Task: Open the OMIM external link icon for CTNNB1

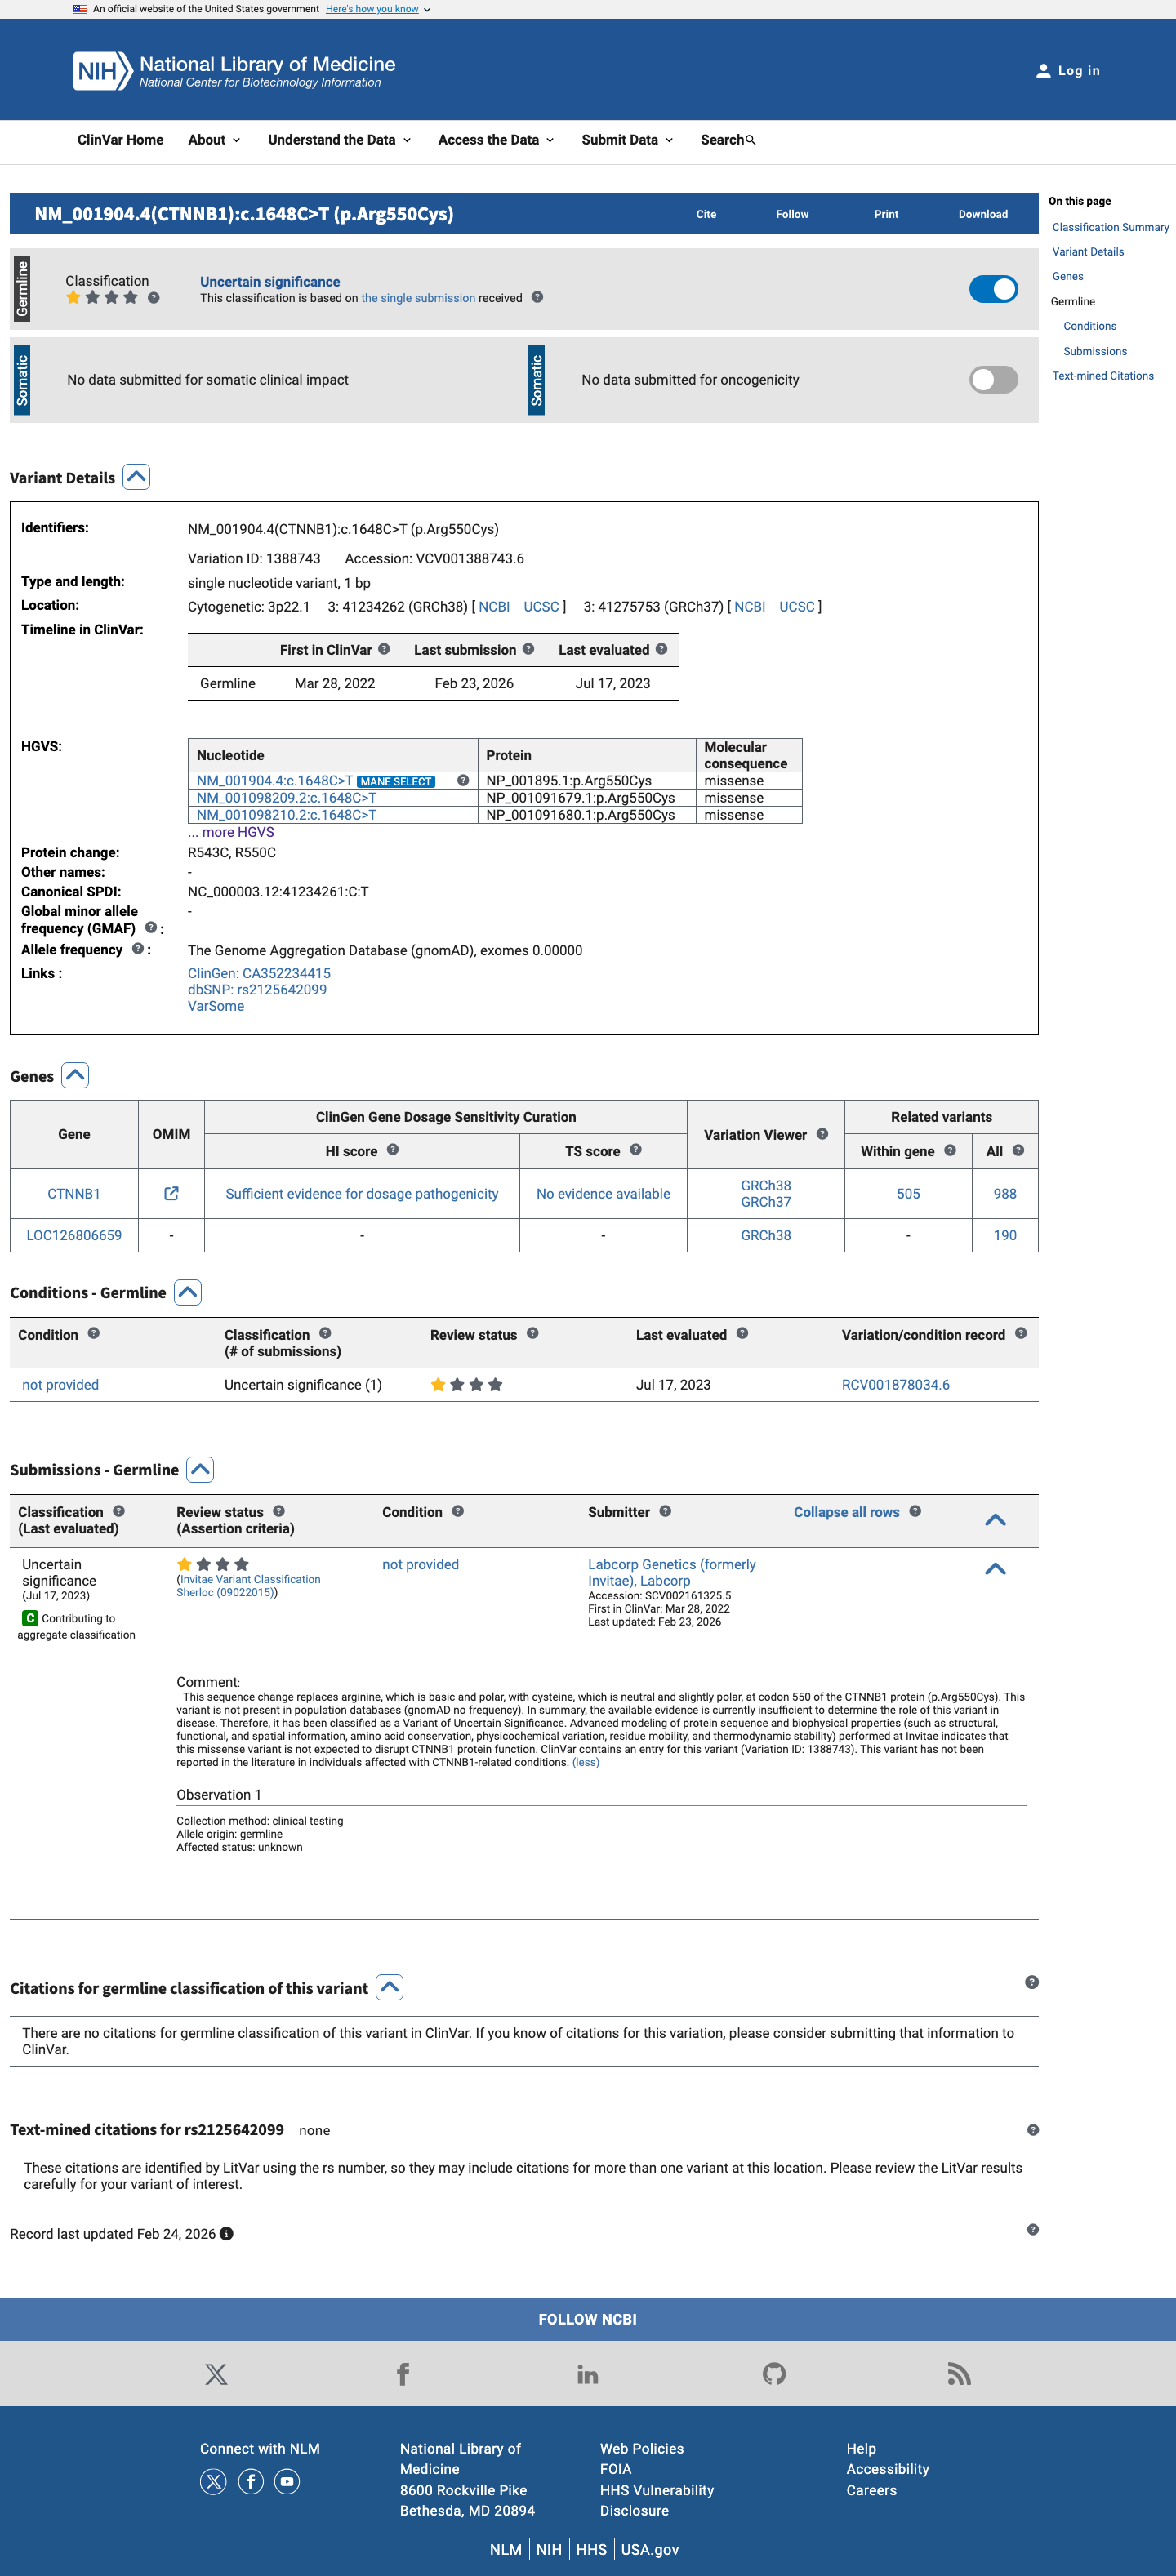Action: 171,1193
